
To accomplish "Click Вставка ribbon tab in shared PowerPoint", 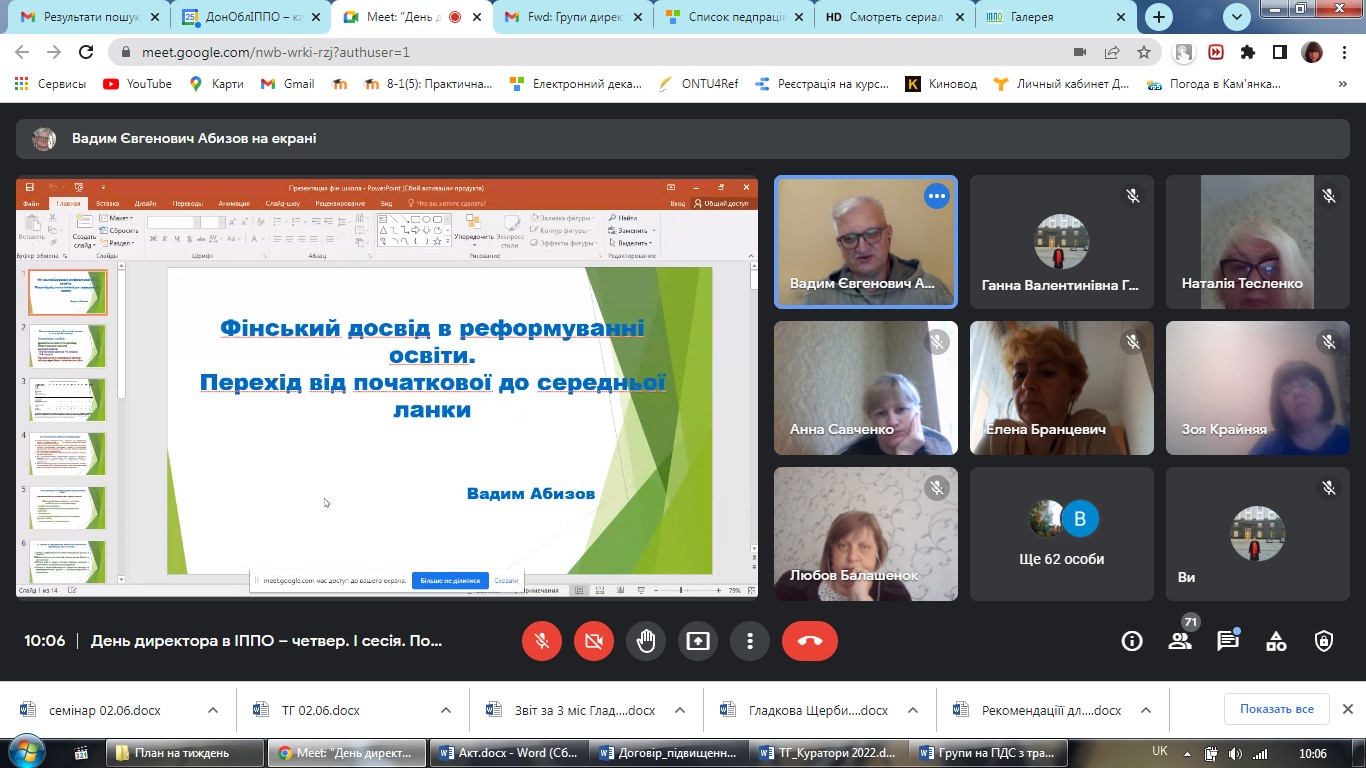I will pos(107,203).
